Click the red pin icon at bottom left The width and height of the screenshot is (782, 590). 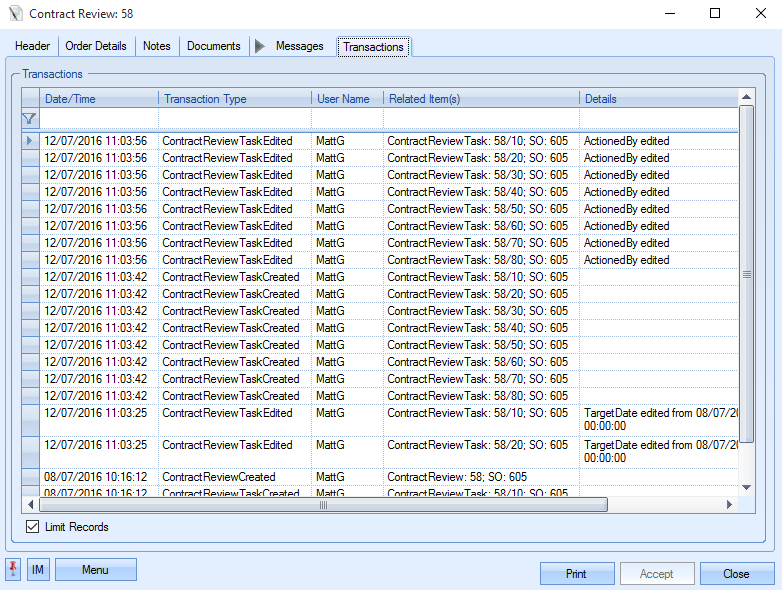tap(13, 570)
